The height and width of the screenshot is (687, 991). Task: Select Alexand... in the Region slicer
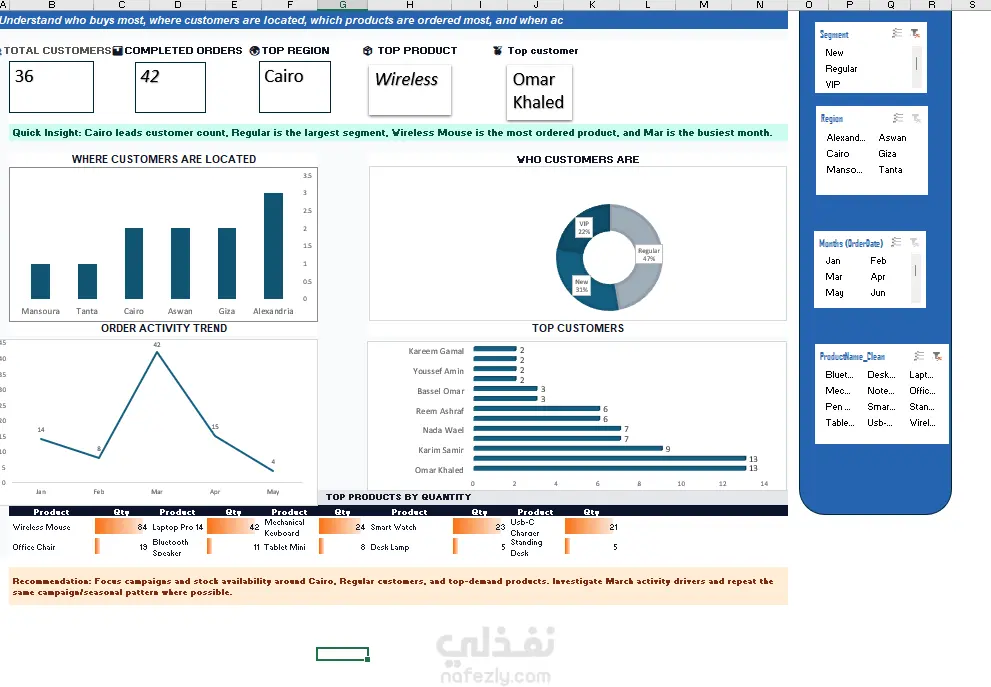846,138
